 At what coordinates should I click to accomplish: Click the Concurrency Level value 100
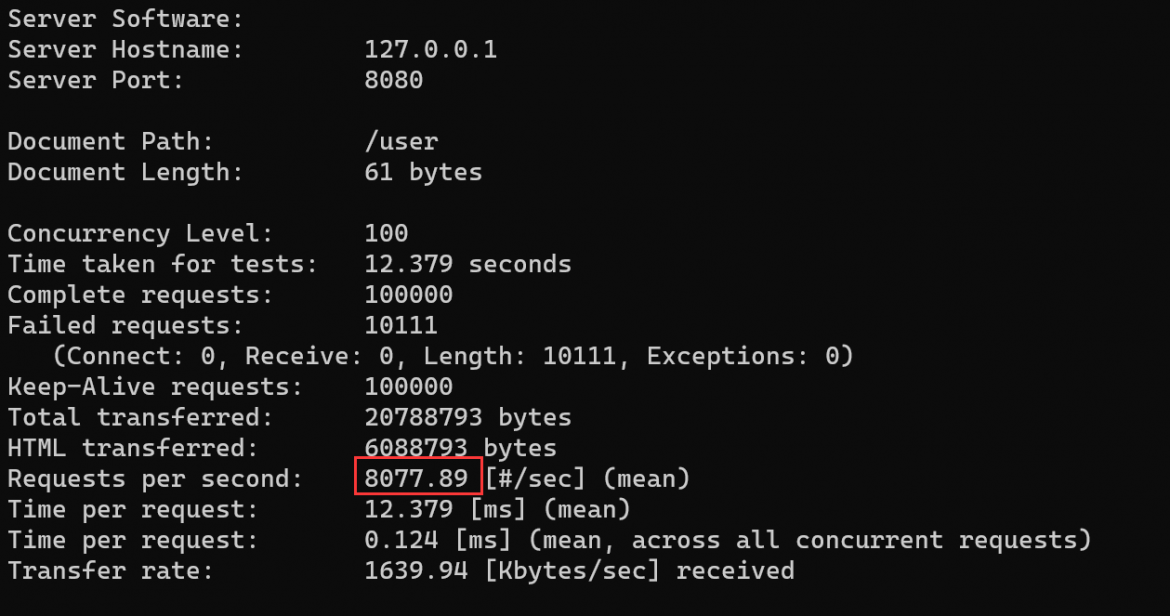click(386, 233)
